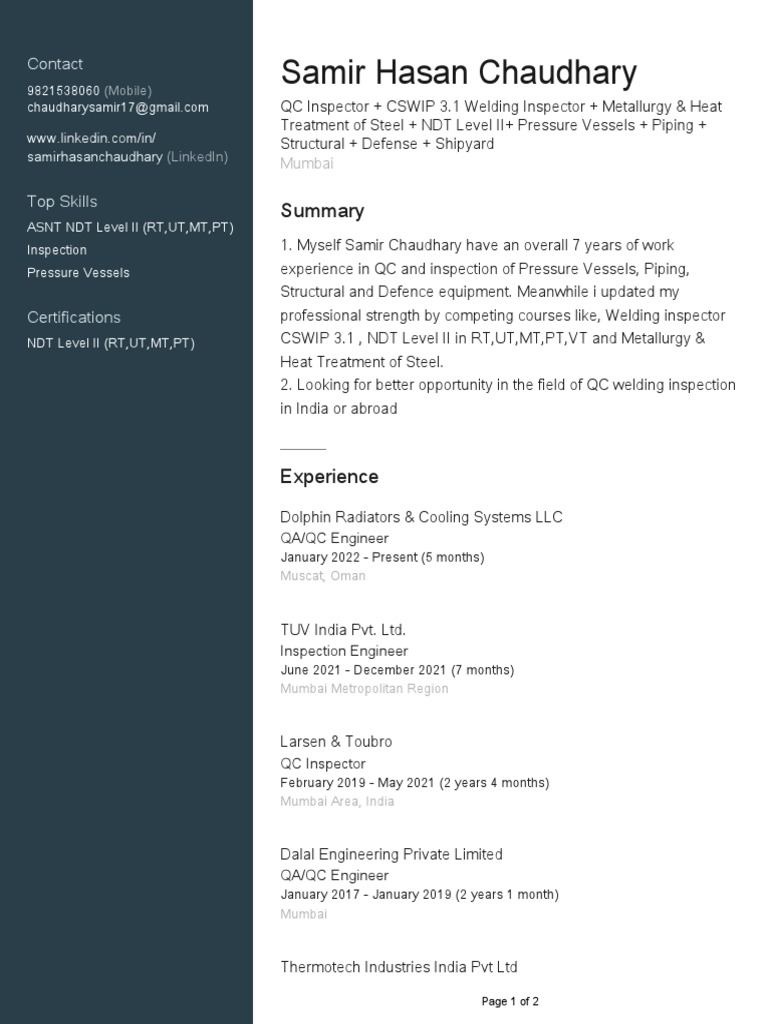Click the Summary section heading
Image resolution: width=768 pixels, height=1024 pixels.
tap(322, 211)
